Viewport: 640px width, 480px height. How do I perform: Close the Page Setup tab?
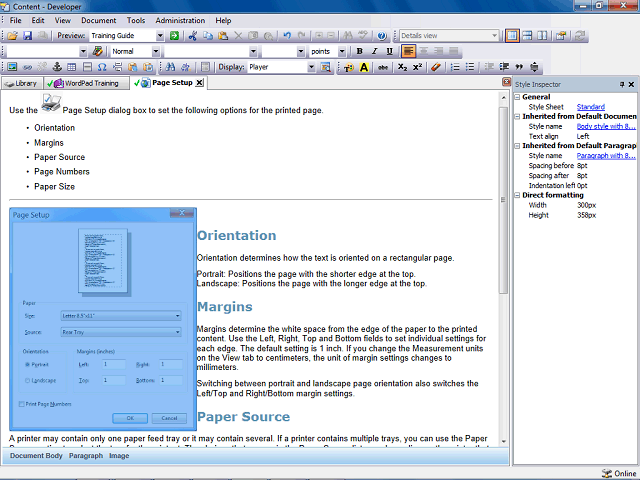[199, 83]
